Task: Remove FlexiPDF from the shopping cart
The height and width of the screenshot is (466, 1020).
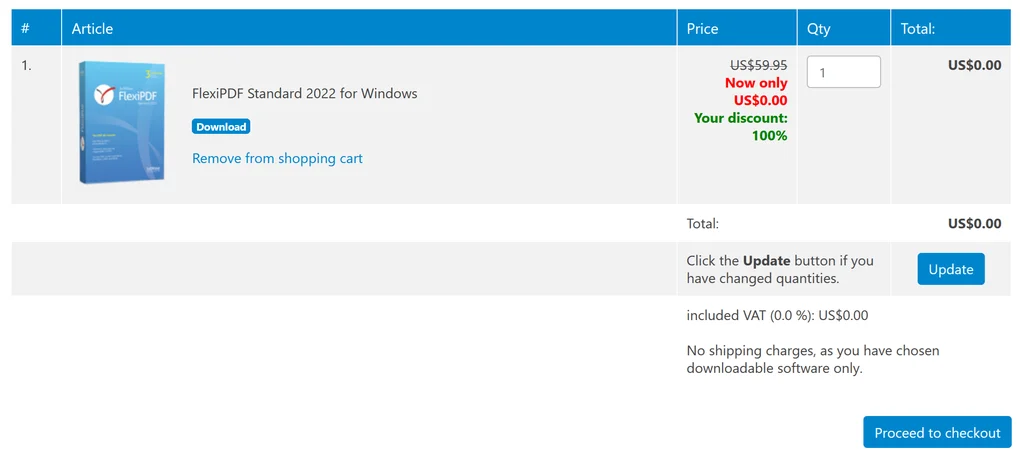Action: (277, 158)
